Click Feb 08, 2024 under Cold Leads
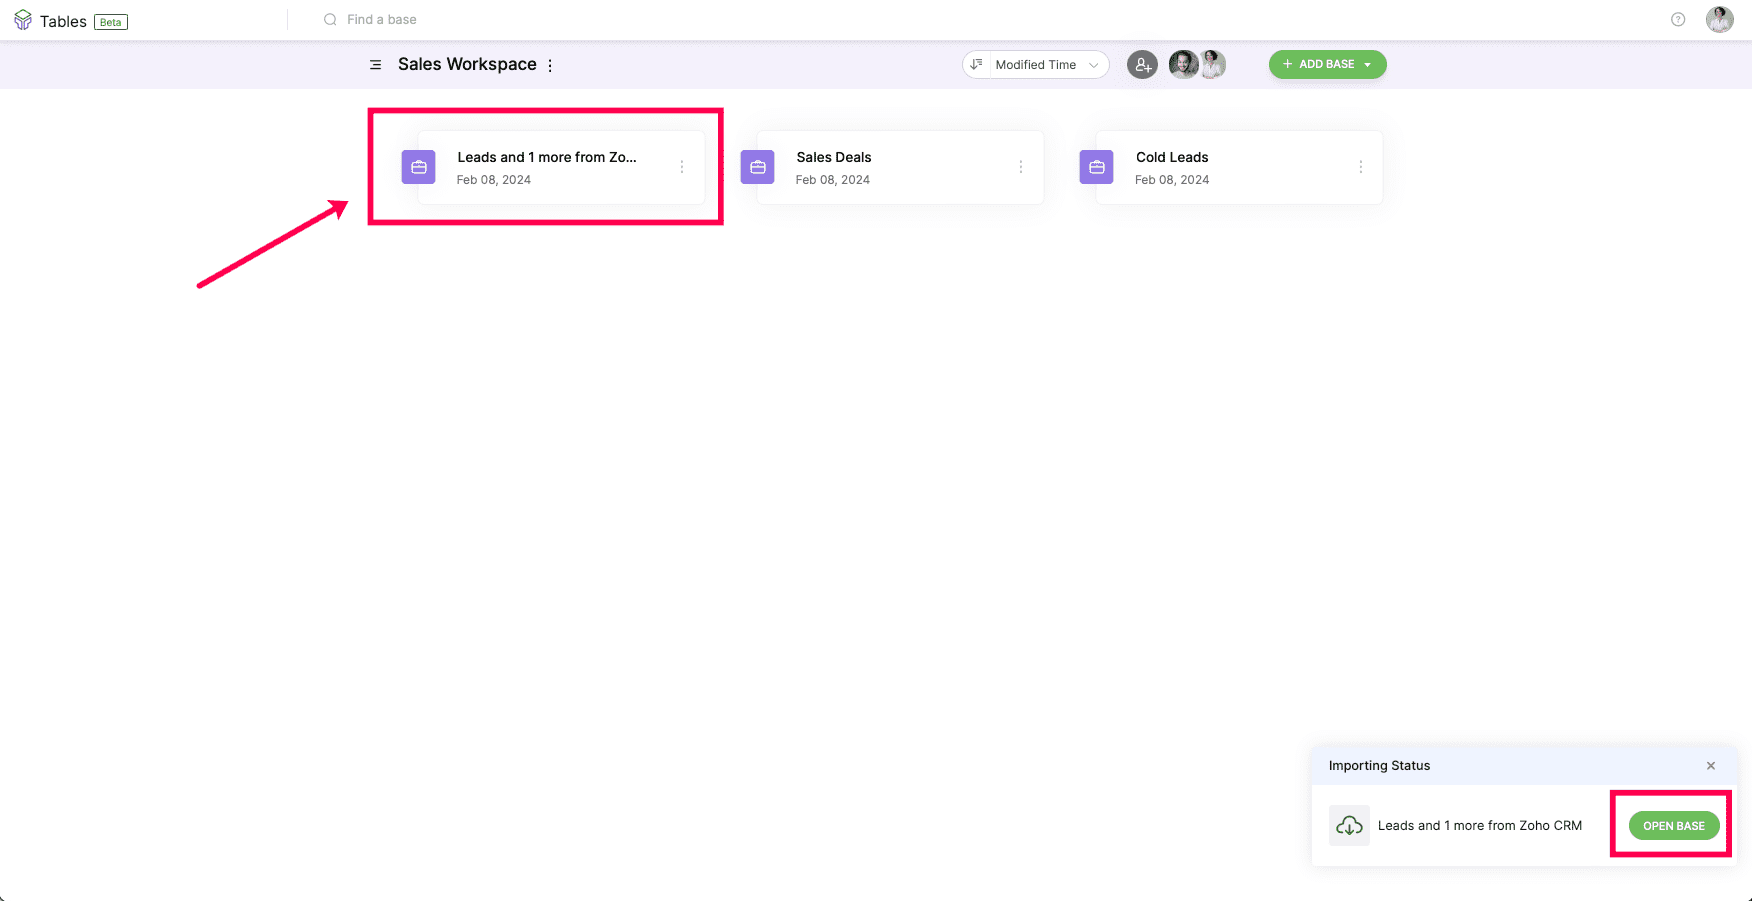The width and height of the screenshot is (1752, 901). (1172, 180)
